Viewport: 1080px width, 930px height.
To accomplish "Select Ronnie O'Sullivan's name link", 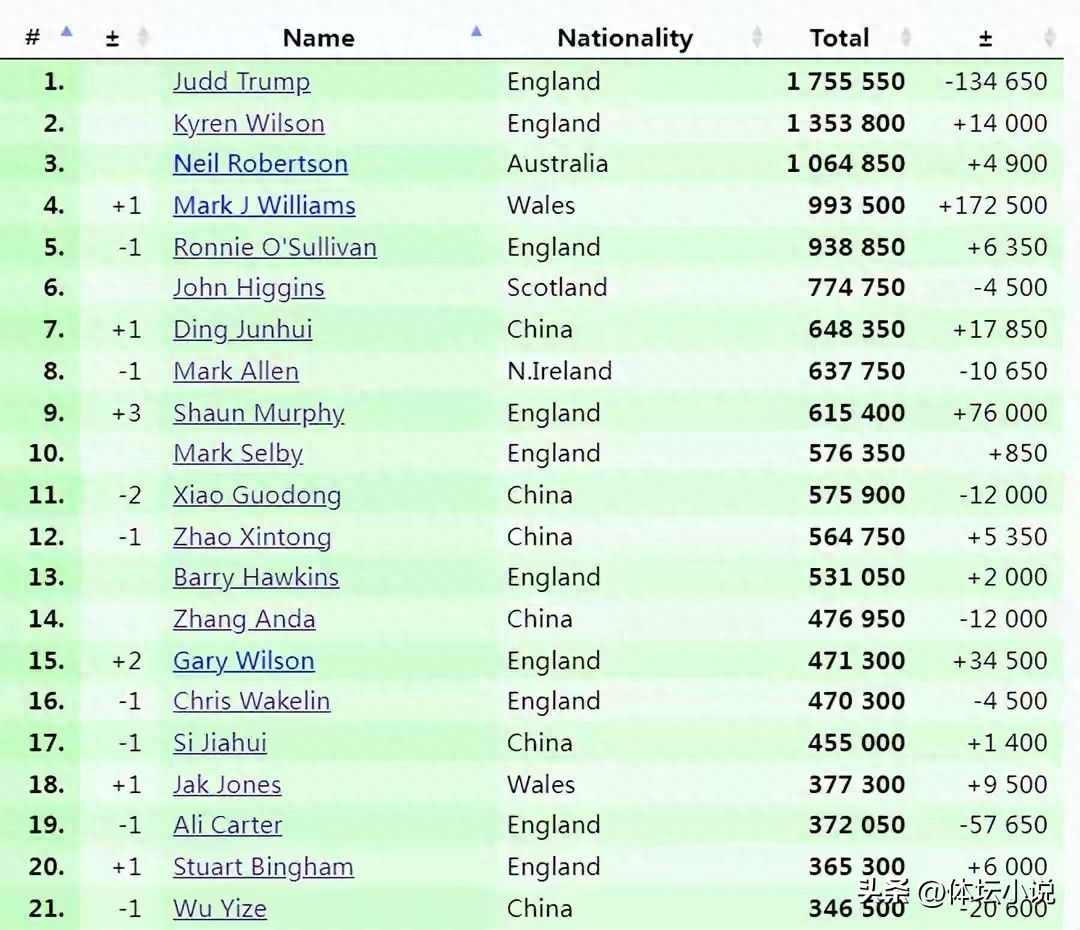I will [x=275, y=248].
